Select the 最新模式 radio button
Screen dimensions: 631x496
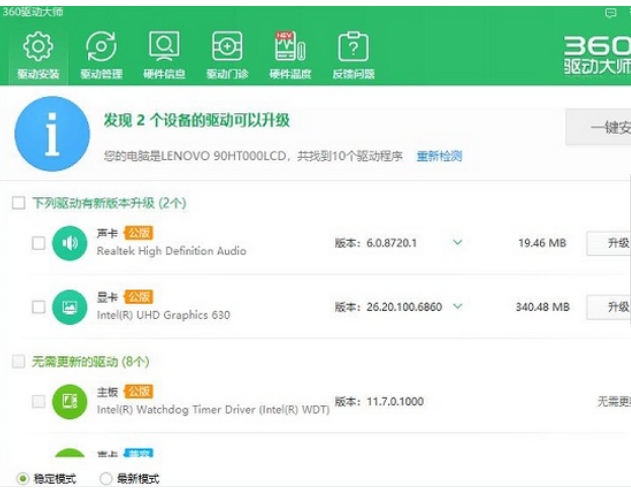coord(106,479)
